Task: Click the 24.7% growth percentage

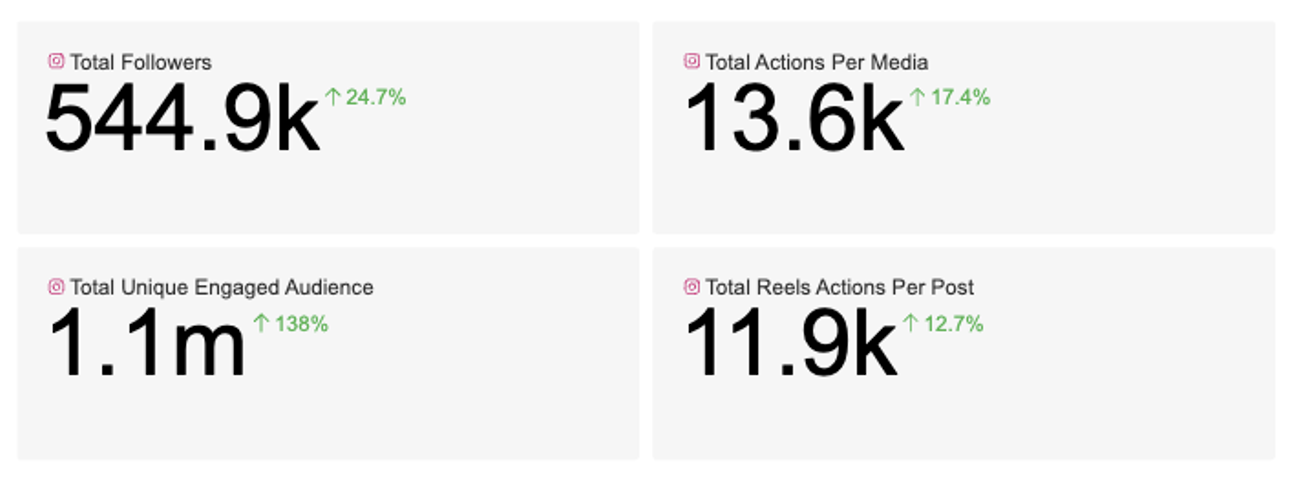Action: pyautogui.click(x=376, y=97)
